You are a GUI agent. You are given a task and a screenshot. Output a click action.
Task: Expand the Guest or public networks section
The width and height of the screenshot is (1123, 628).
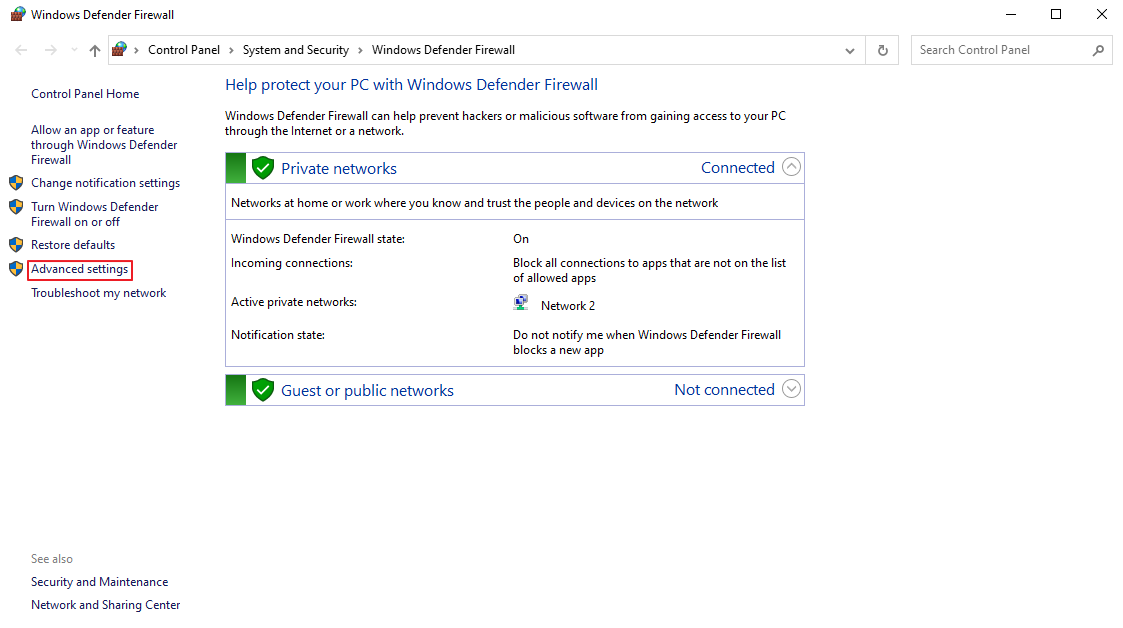791,389
